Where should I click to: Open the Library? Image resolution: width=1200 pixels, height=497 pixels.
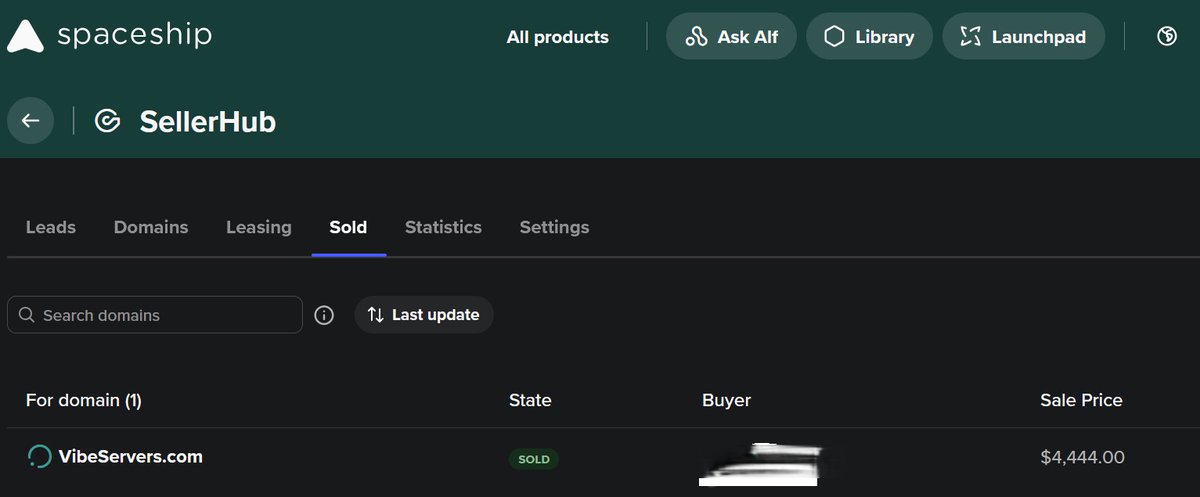(869, 37)
